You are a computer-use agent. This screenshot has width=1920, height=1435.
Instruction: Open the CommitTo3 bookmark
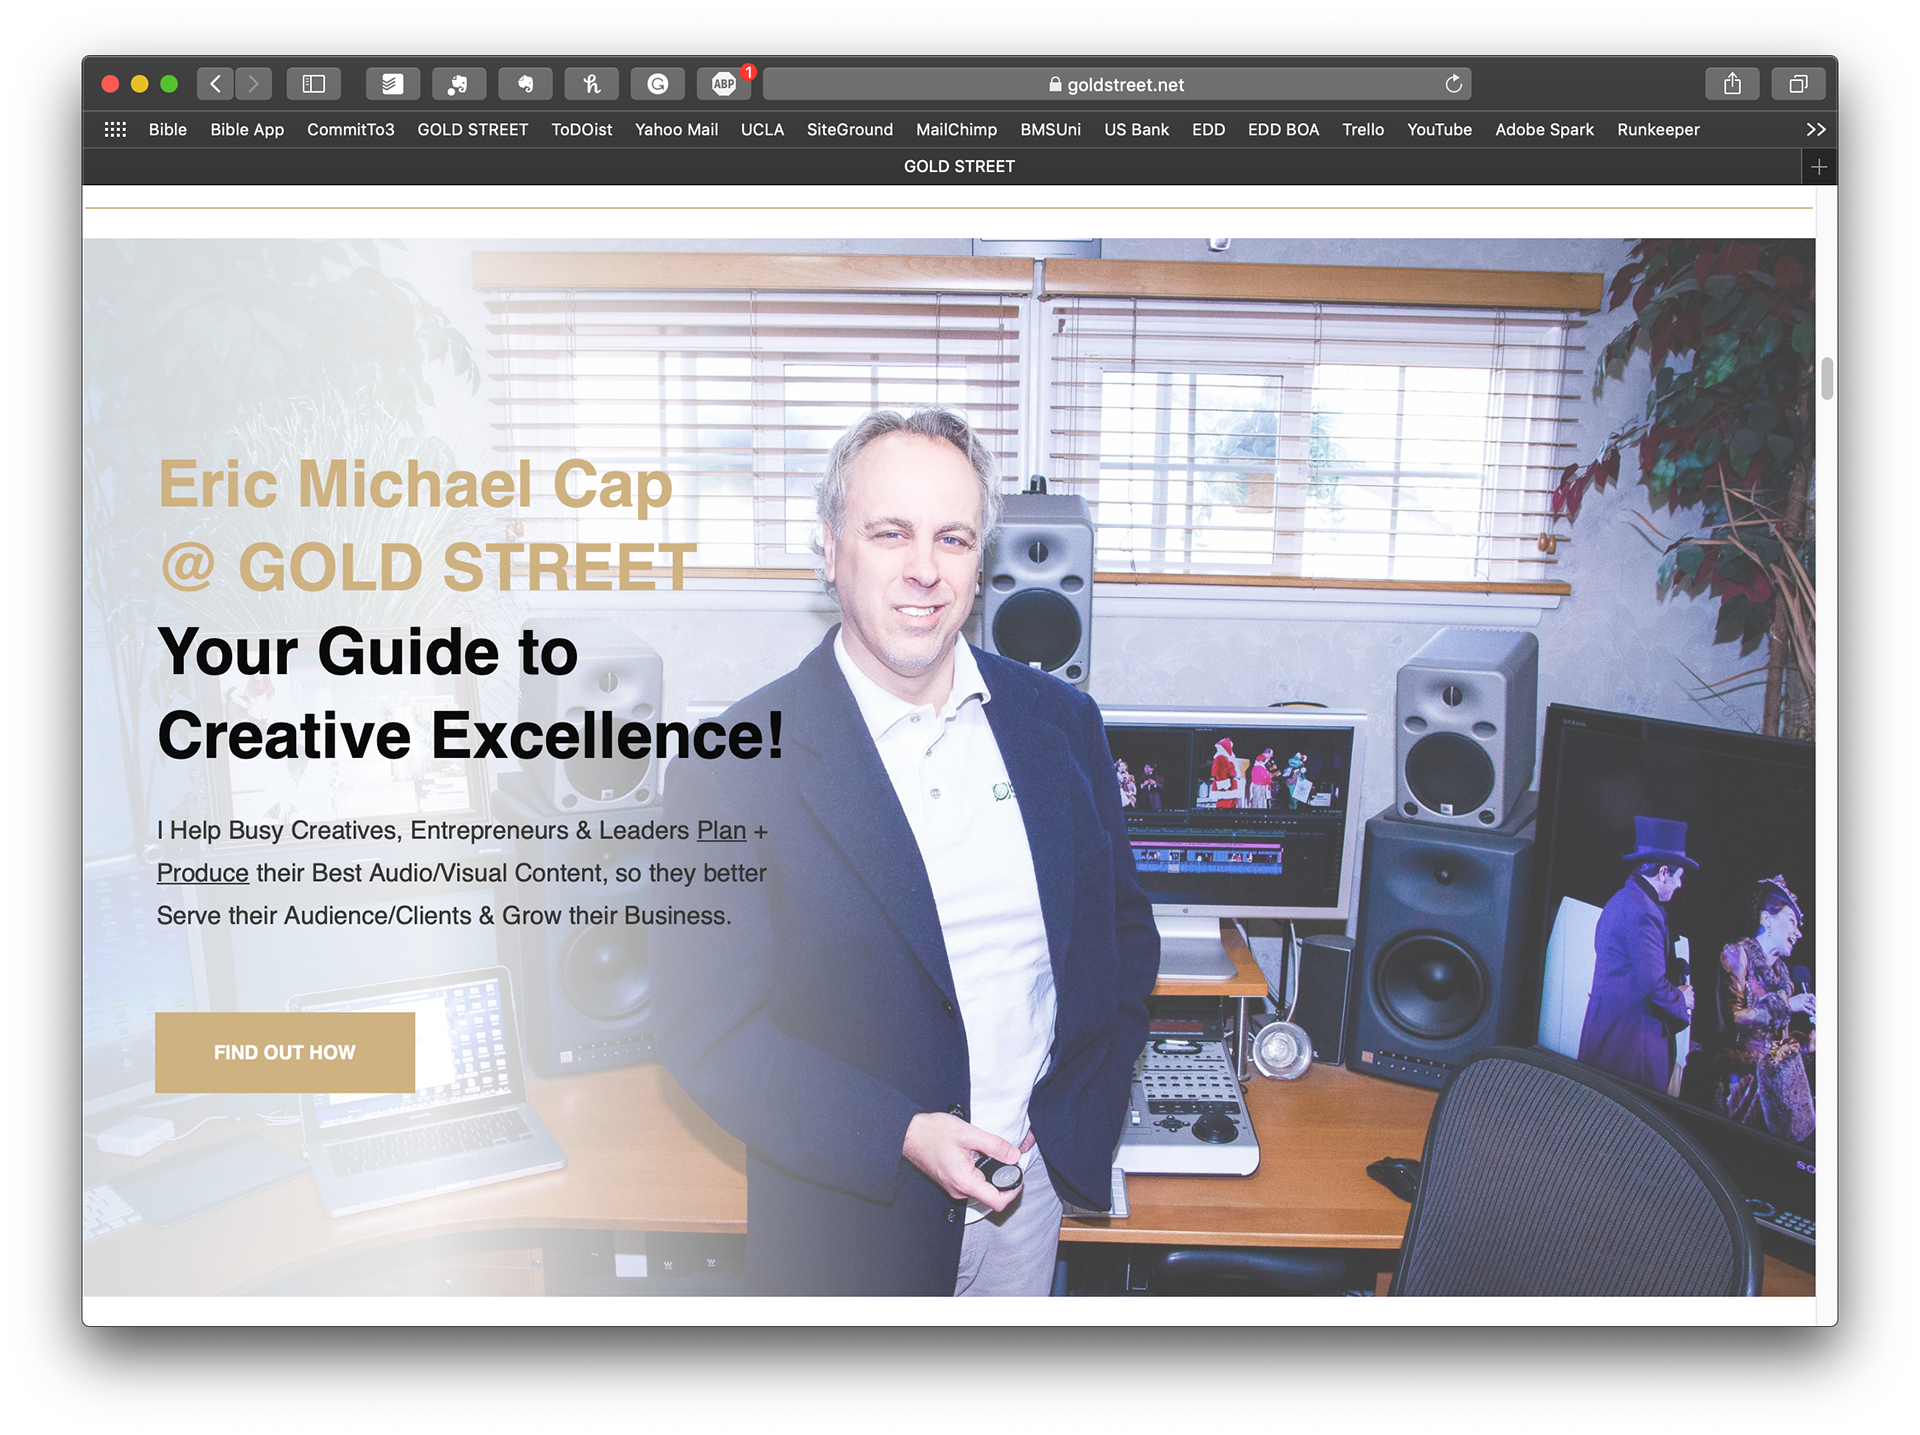coord(351,129)
